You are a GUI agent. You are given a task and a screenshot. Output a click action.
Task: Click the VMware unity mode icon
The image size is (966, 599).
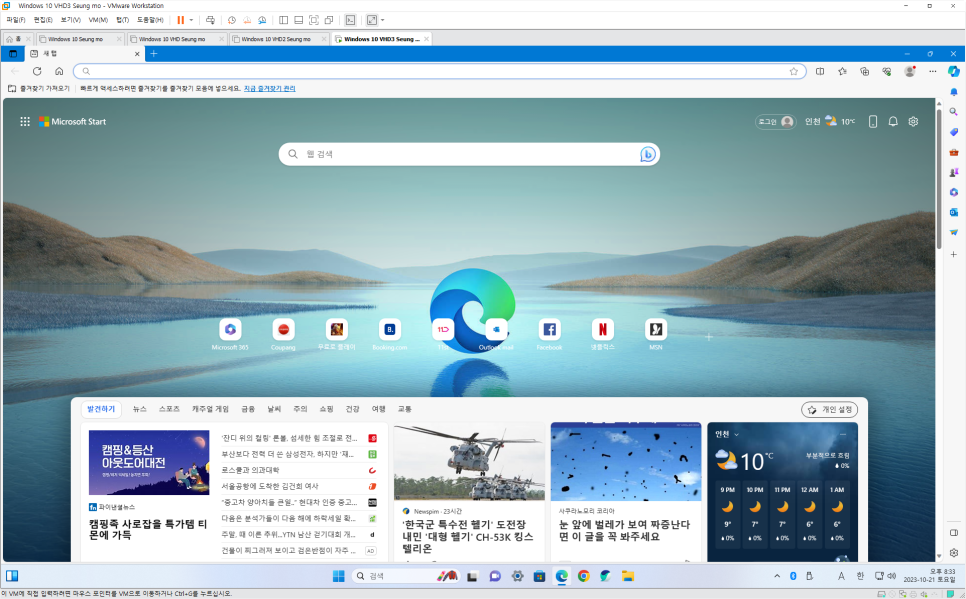[x=329, y=20]
